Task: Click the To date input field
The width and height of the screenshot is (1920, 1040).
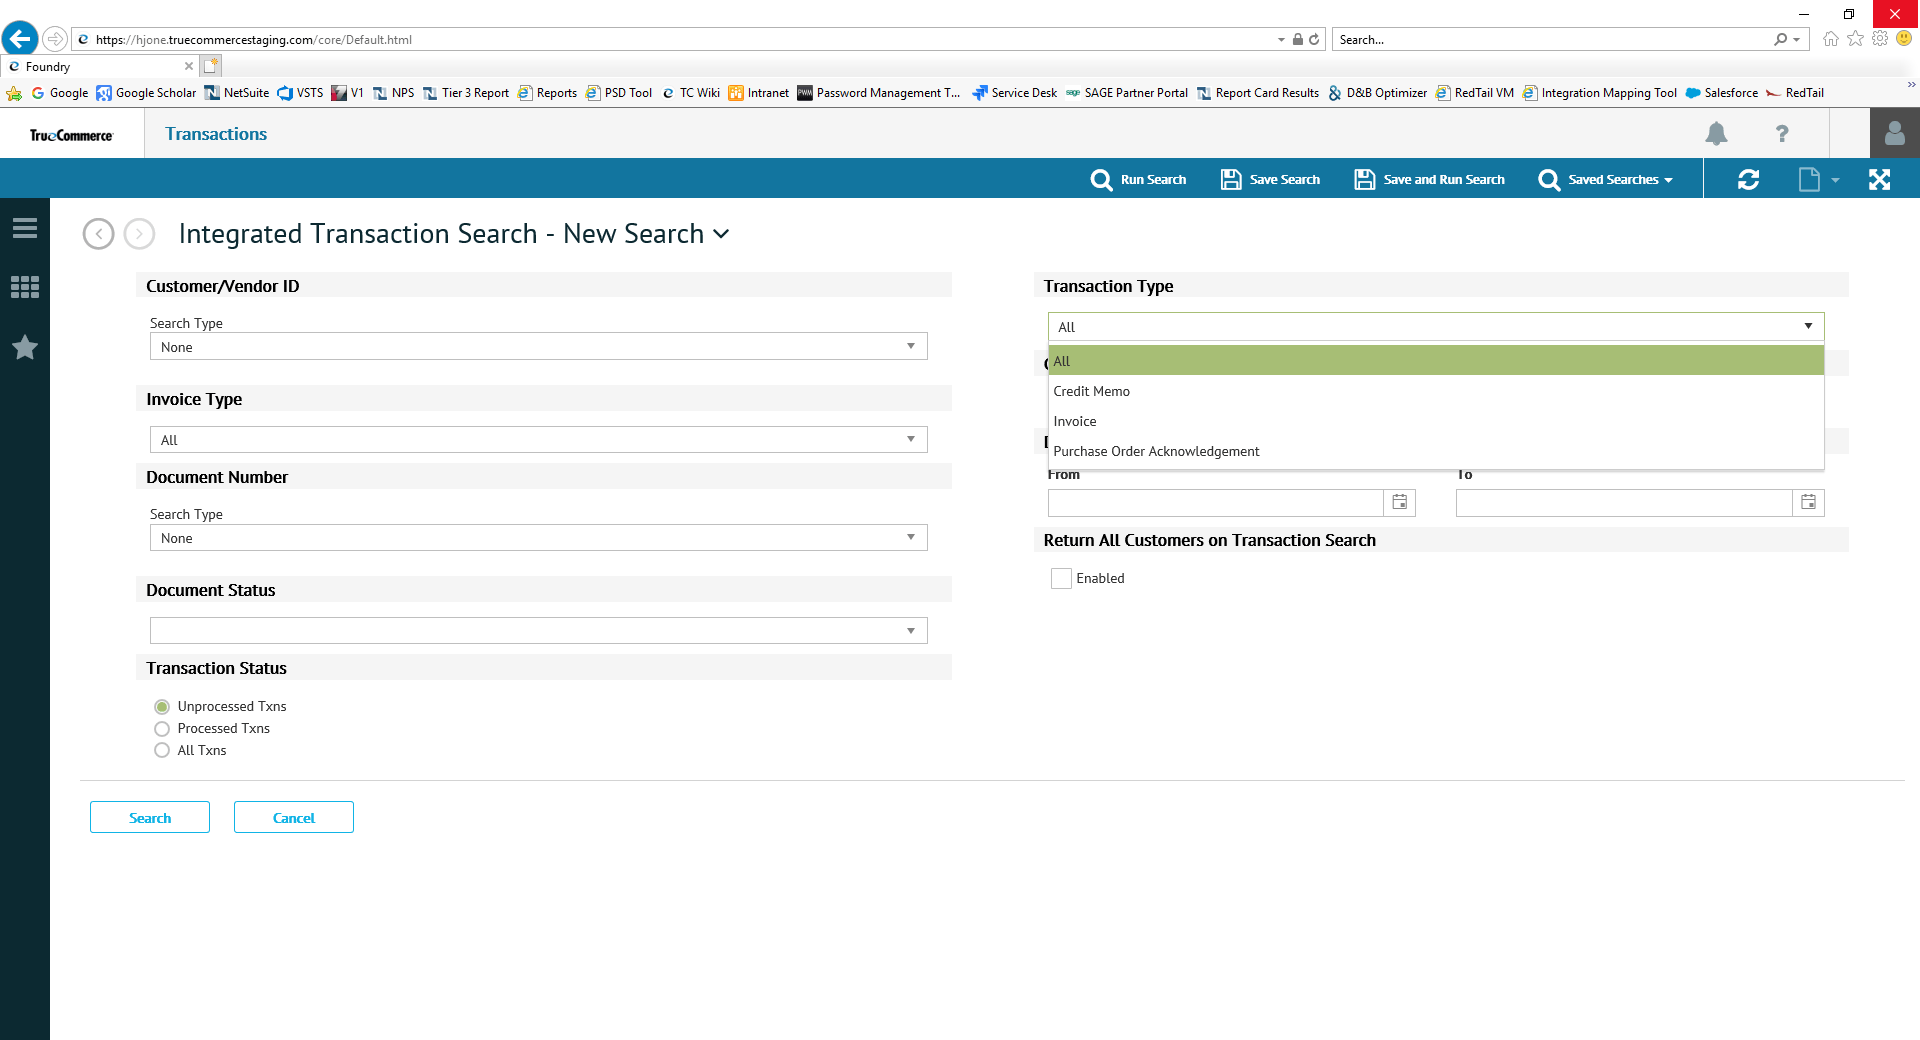Action: tap(1623, 503)
